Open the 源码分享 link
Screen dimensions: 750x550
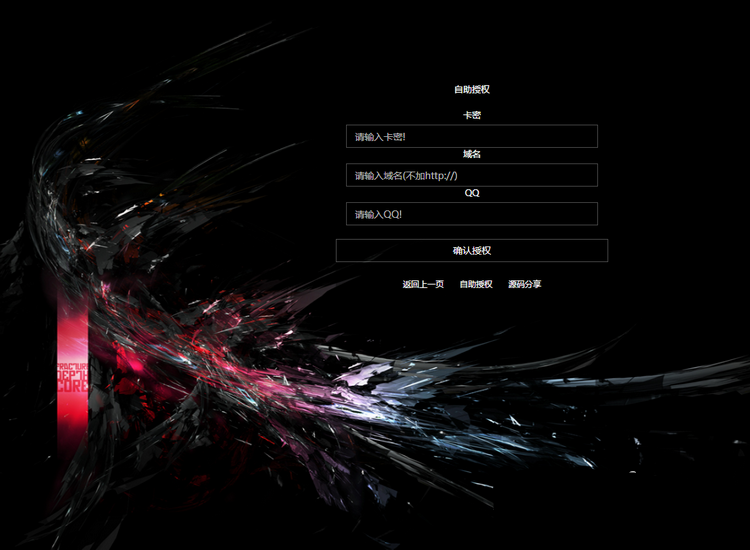pyautogui.click(x=525, y=284)
